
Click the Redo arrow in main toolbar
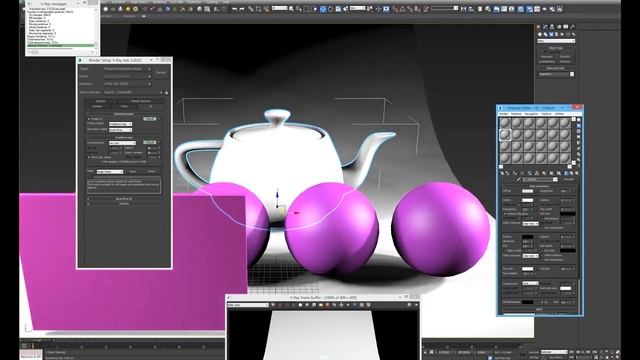click(242, 9)
